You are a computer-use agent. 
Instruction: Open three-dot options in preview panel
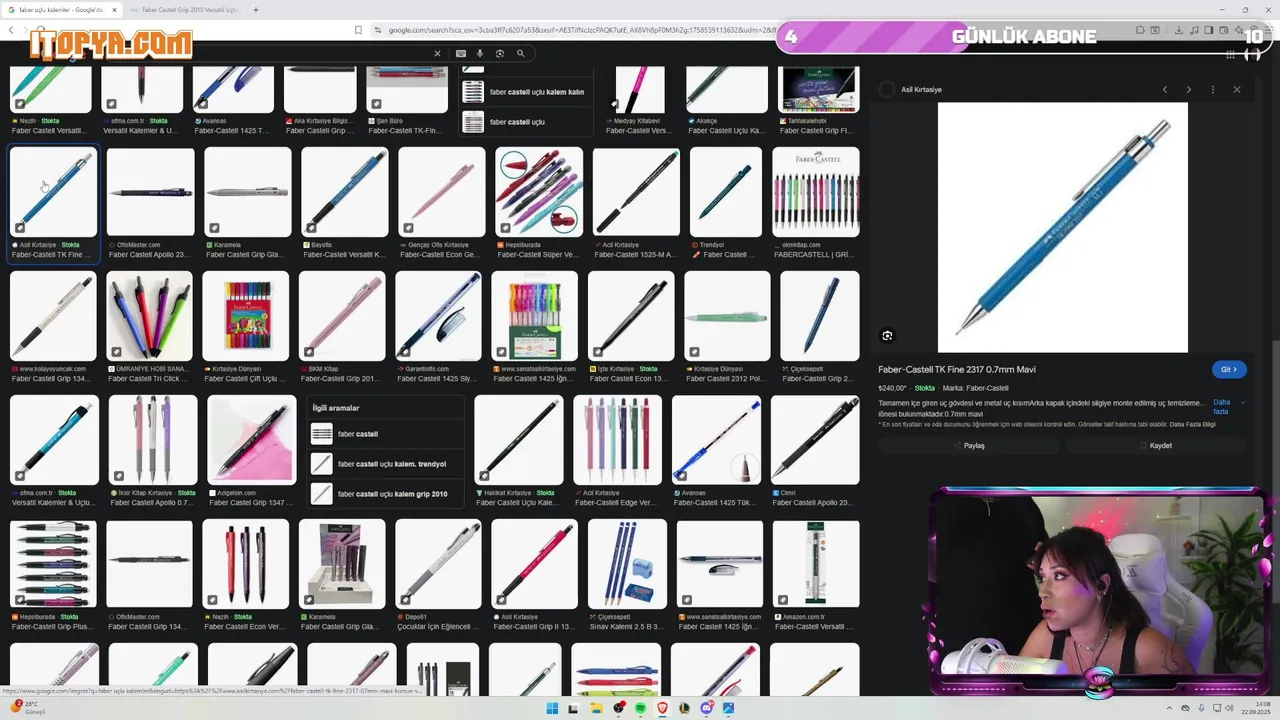point(1213,89)
